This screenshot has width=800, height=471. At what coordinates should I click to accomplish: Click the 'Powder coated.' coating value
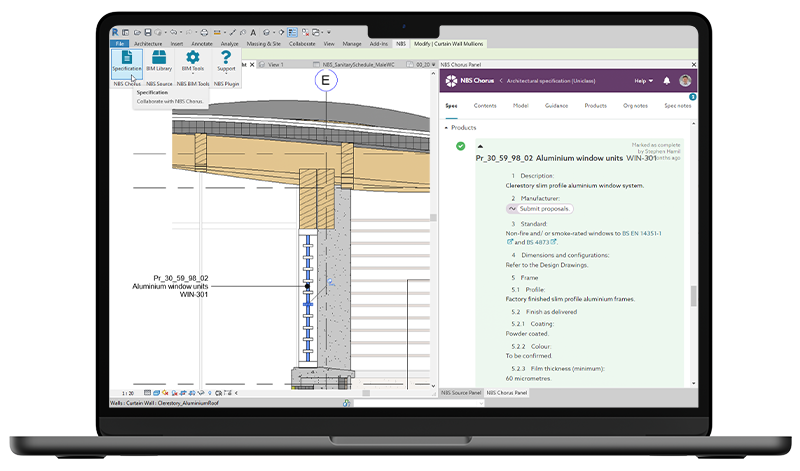527,334
